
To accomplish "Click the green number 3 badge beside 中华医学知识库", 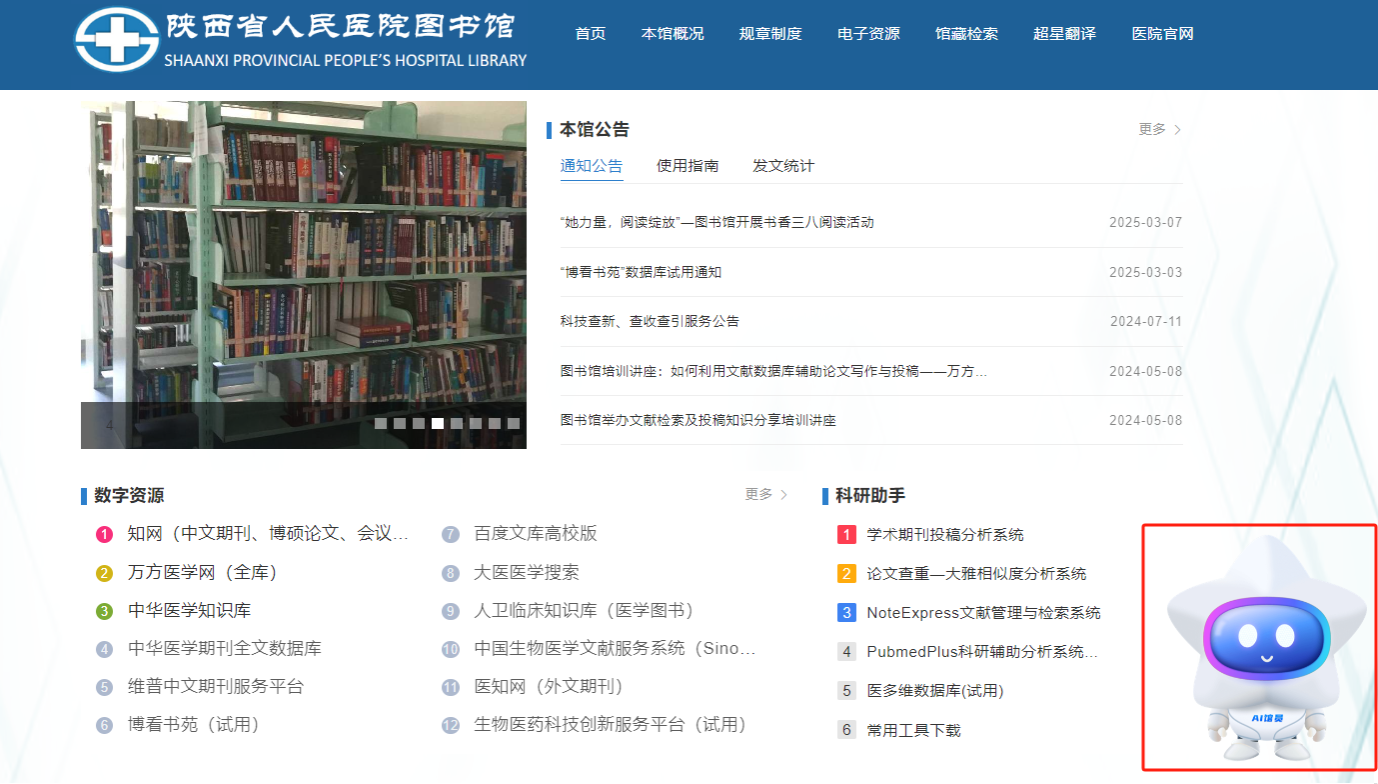I will (105, 611).
